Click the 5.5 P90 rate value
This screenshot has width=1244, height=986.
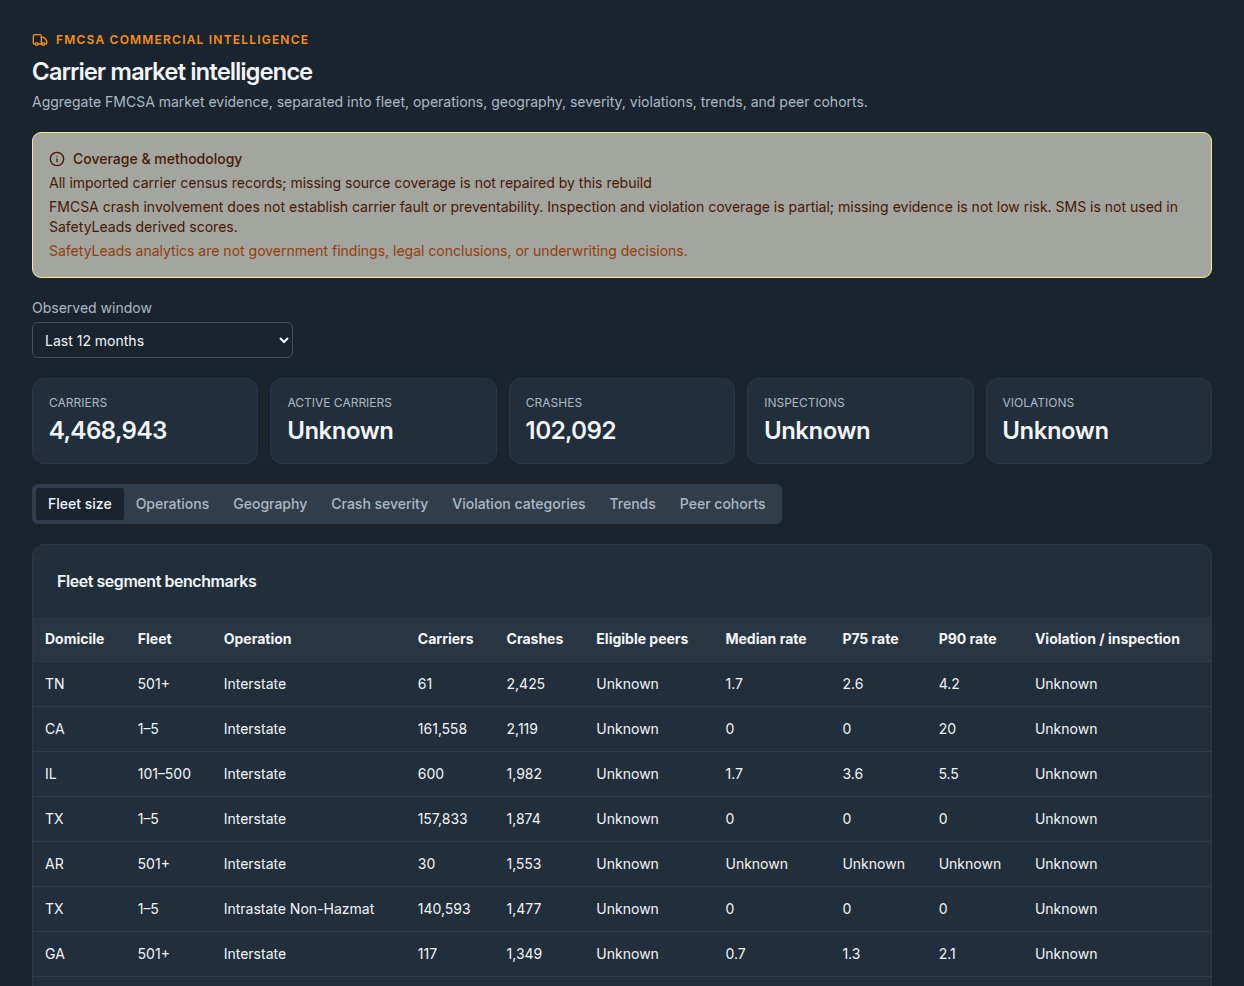coord(949,774)
